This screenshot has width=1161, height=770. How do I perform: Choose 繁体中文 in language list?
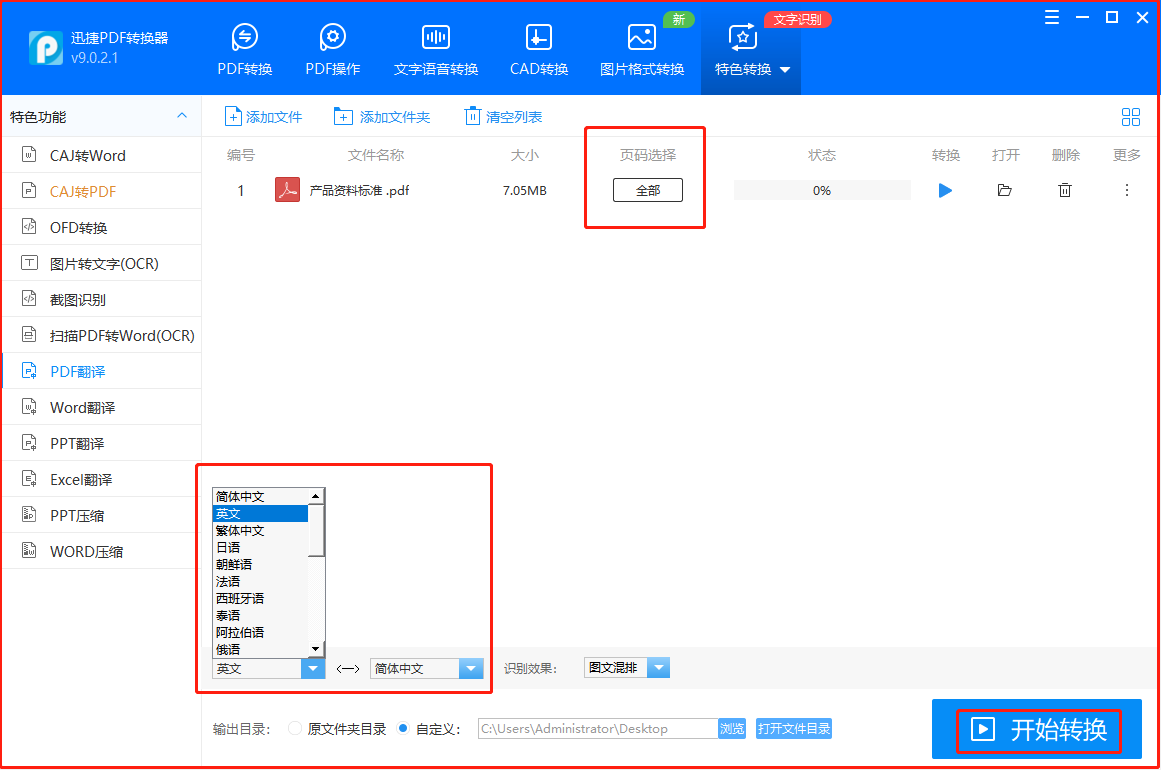click(x=260, y=530)
